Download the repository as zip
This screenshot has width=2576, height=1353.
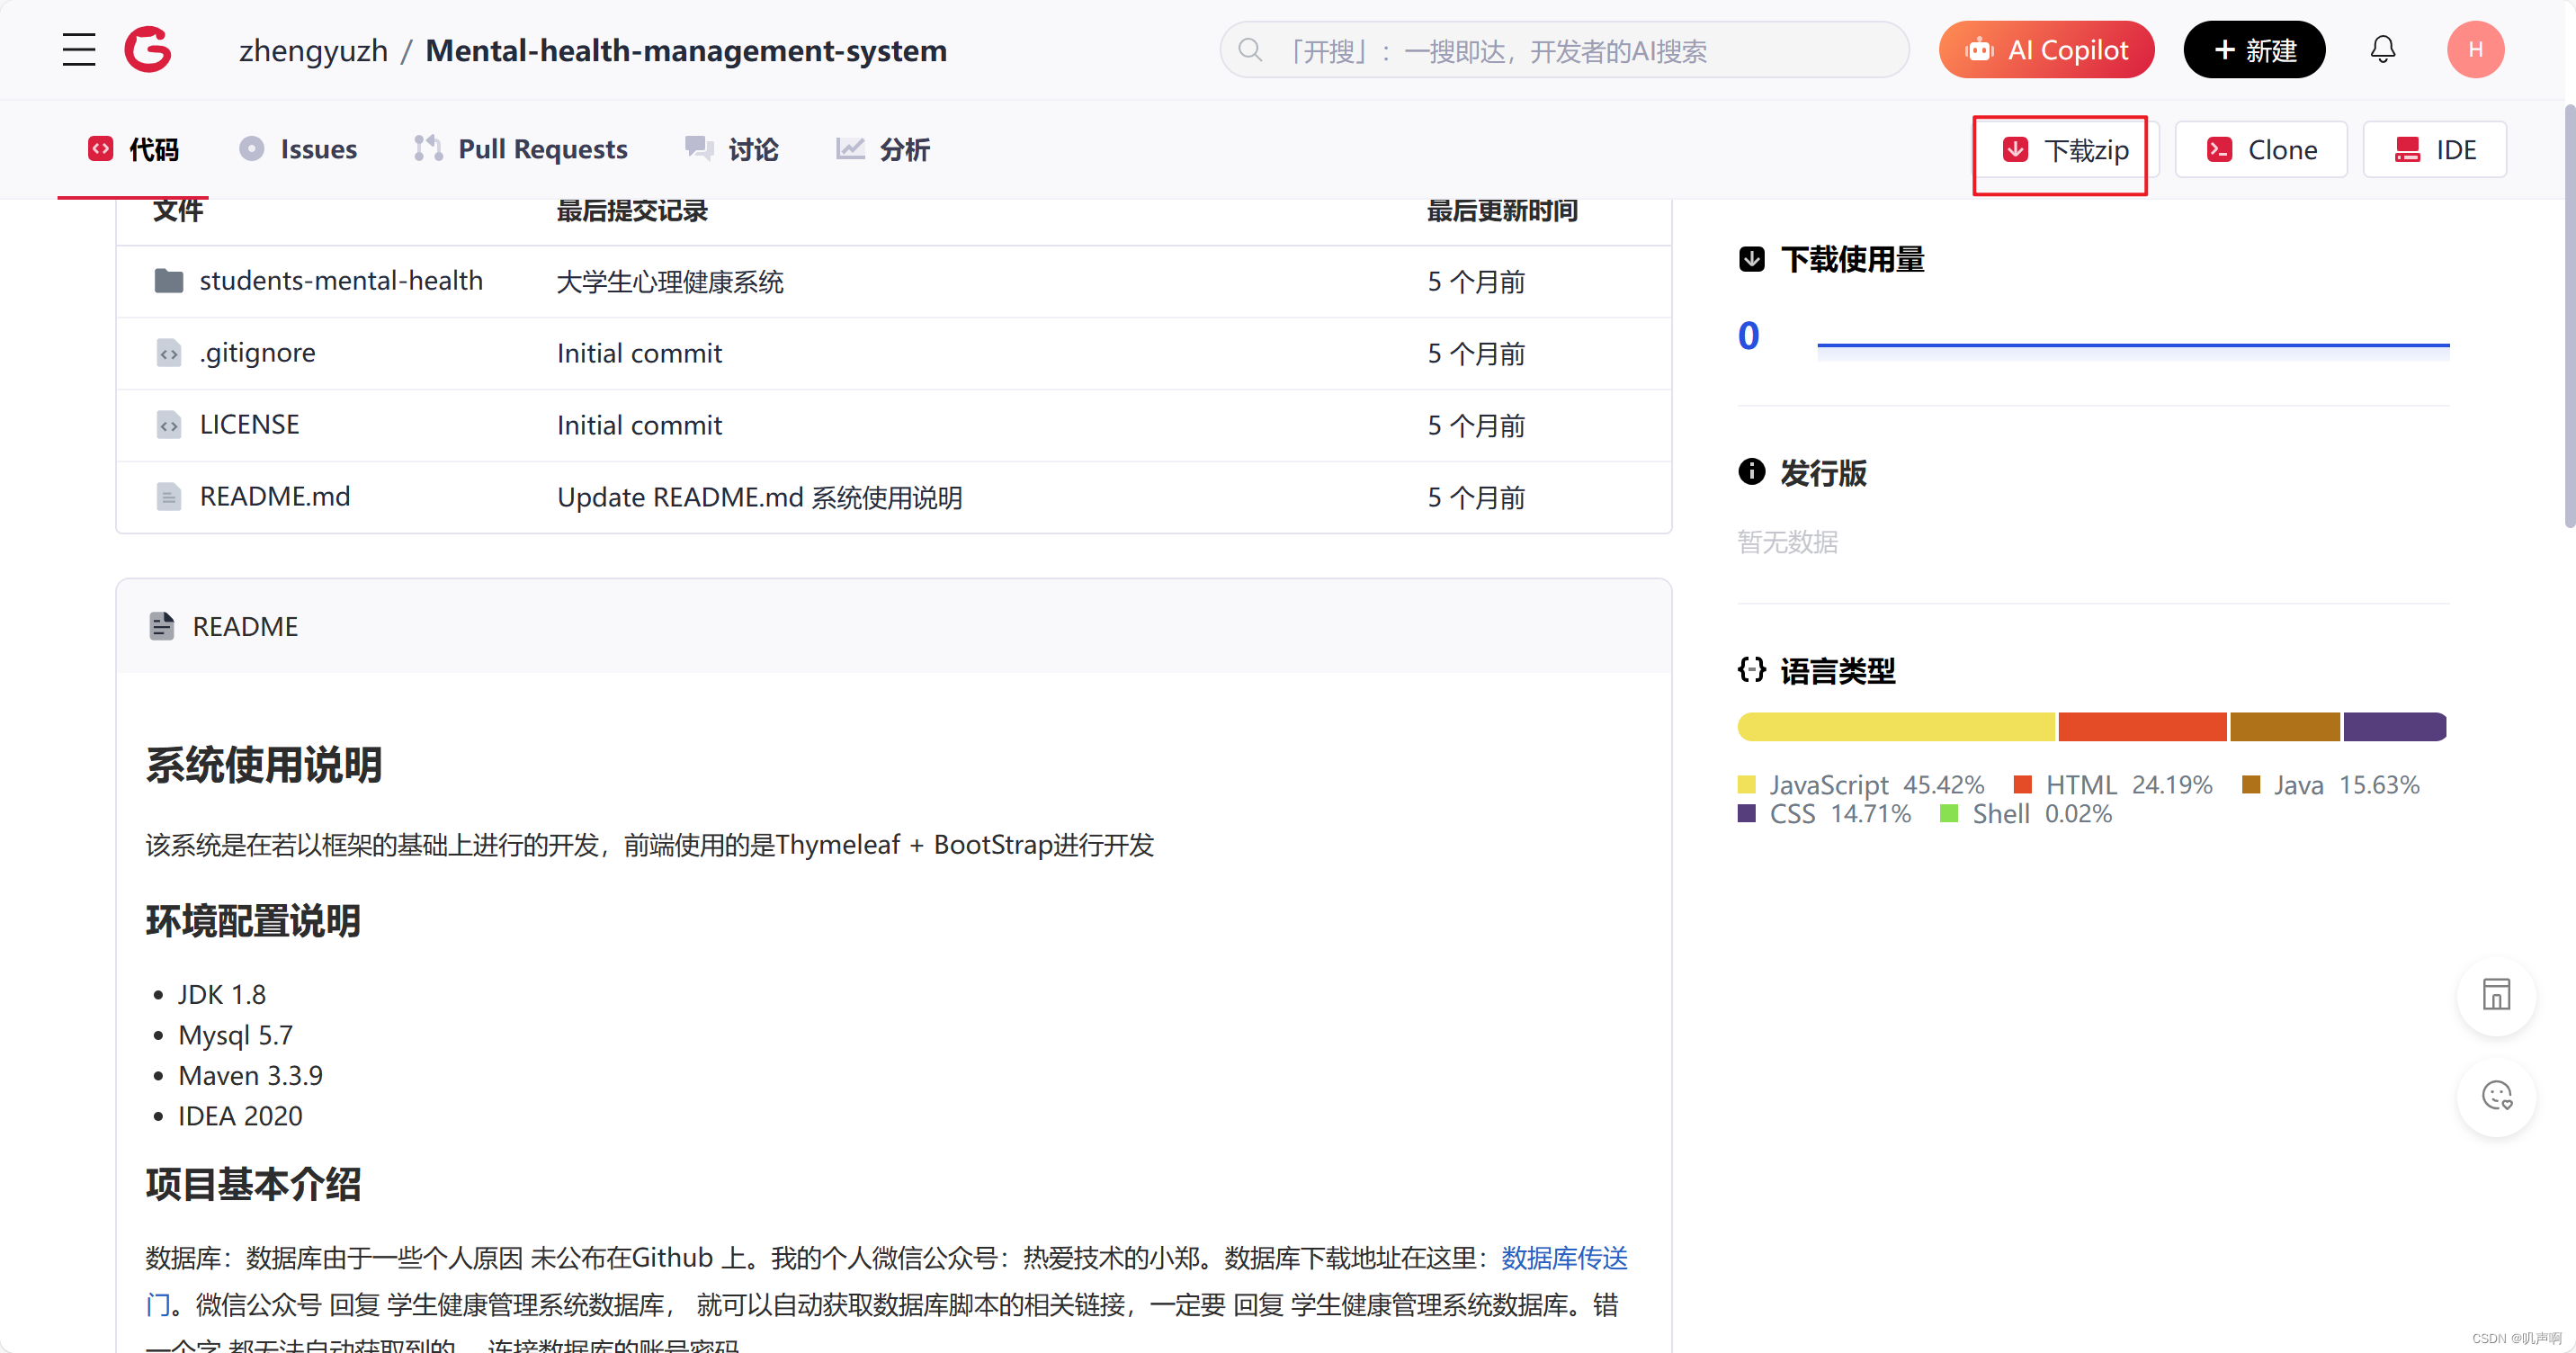tap(2060, 150)
